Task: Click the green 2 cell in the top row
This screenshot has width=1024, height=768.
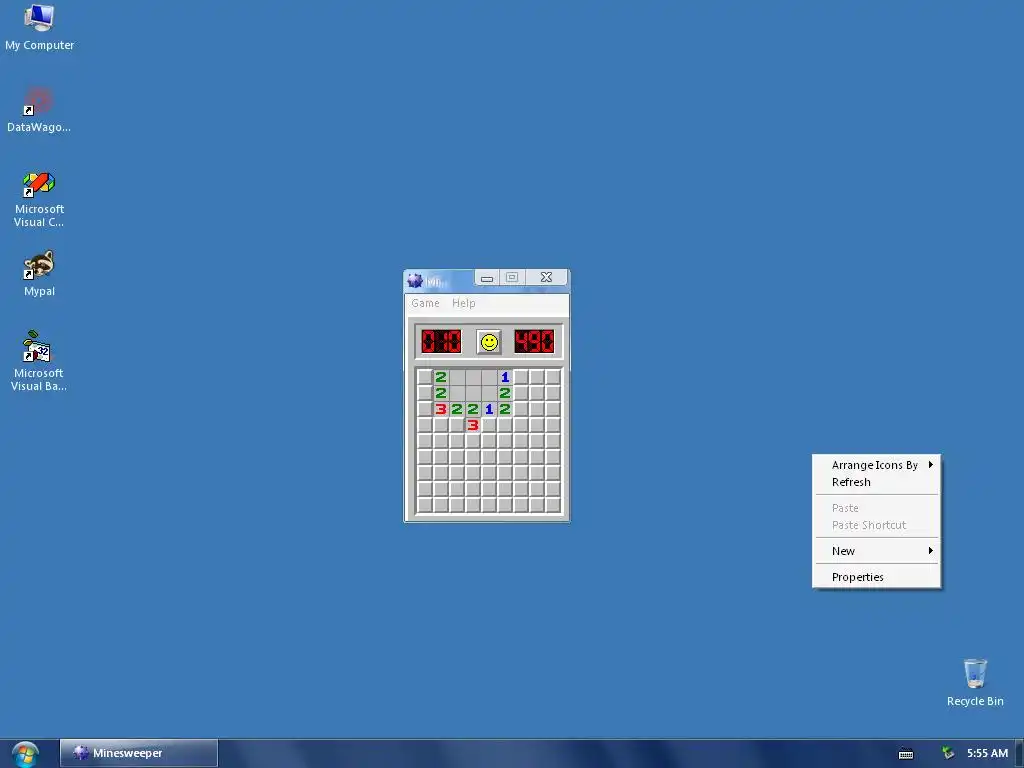Action: pyautogui.click(x=441, y=377)
